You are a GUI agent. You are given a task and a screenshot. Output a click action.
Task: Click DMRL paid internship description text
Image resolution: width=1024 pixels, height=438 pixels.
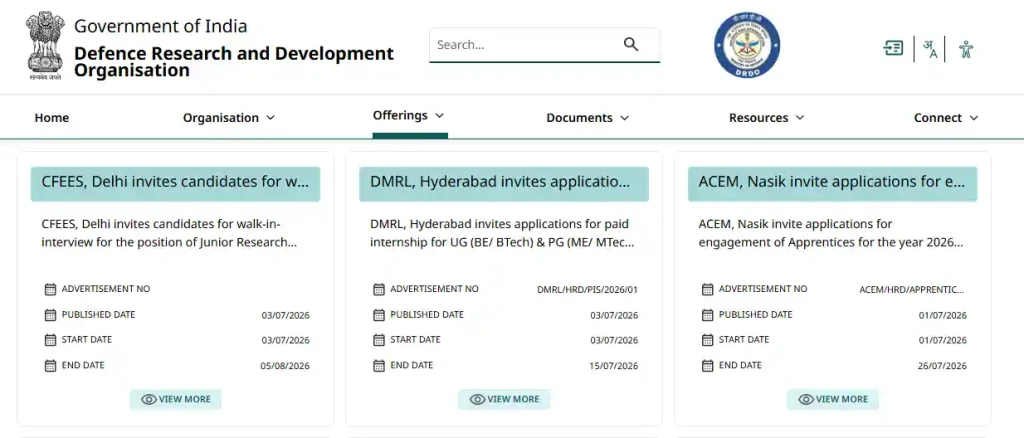(x=502, y=233)
